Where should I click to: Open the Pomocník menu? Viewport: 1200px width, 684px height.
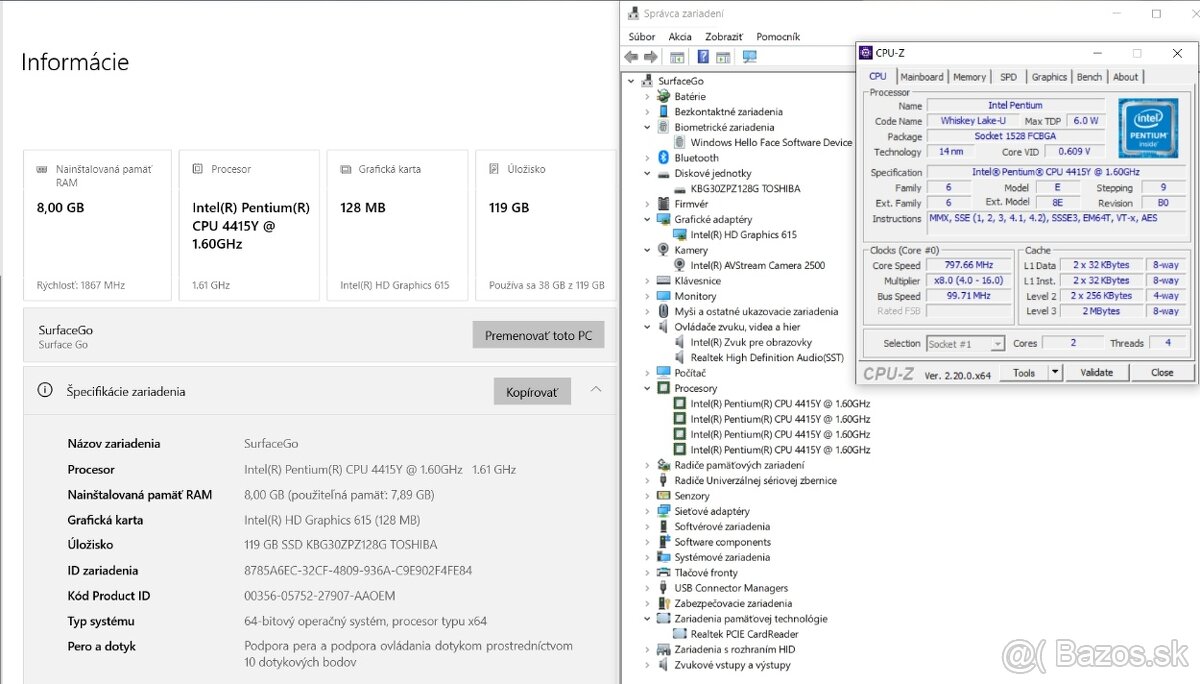tap(778, 37)
